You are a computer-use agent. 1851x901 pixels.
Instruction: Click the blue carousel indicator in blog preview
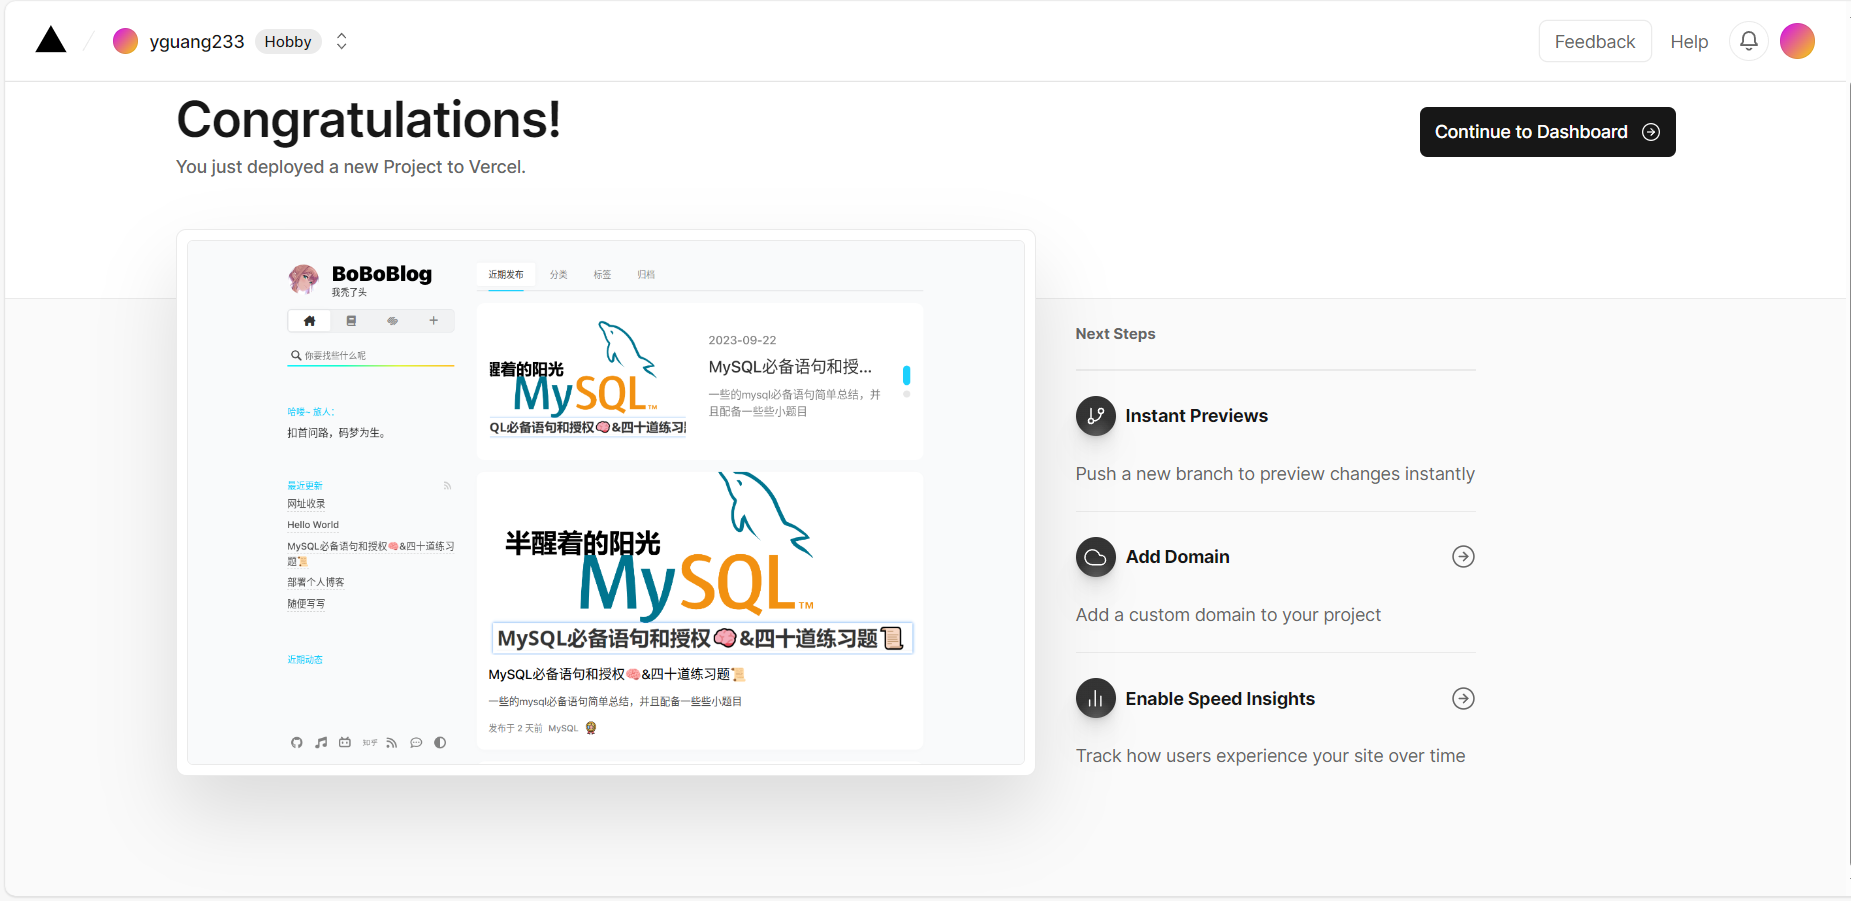pos(906,375)
